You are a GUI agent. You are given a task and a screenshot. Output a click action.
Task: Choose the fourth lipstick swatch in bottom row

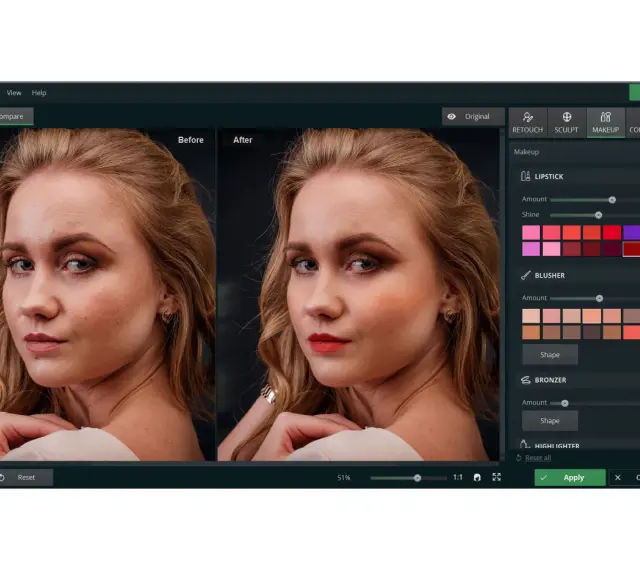tap(591, 249)
